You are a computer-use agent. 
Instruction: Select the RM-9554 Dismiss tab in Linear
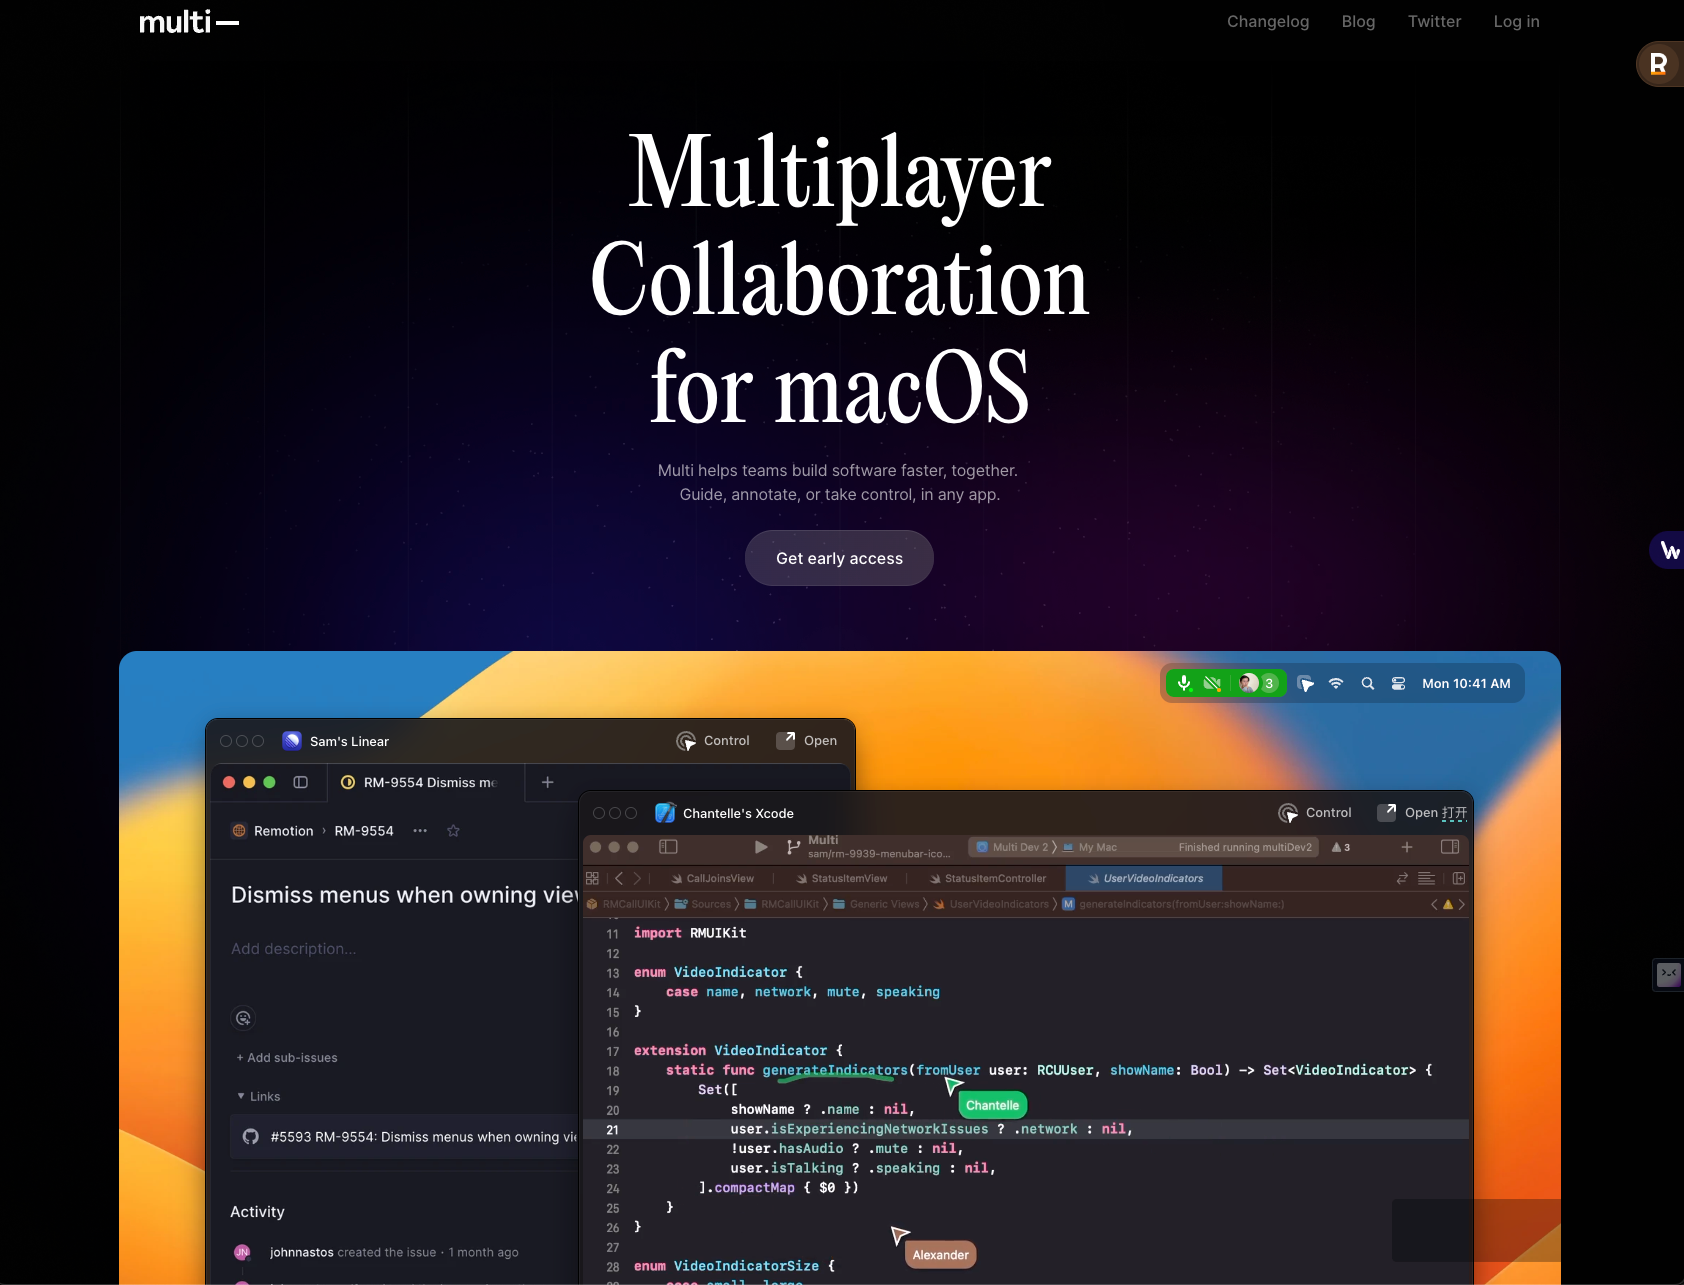click(x=425, y=782)
